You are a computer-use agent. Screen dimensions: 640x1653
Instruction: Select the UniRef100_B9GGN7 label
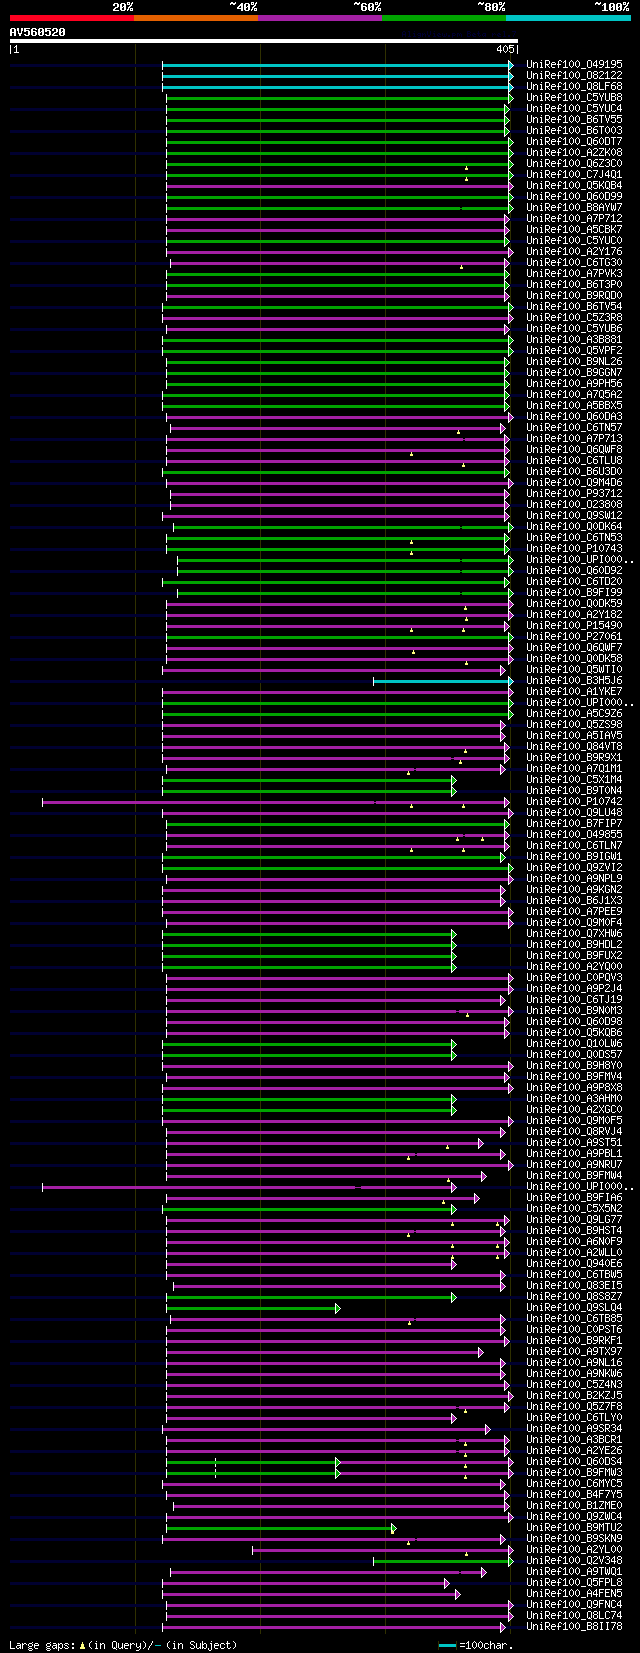[x=574, y=373]
